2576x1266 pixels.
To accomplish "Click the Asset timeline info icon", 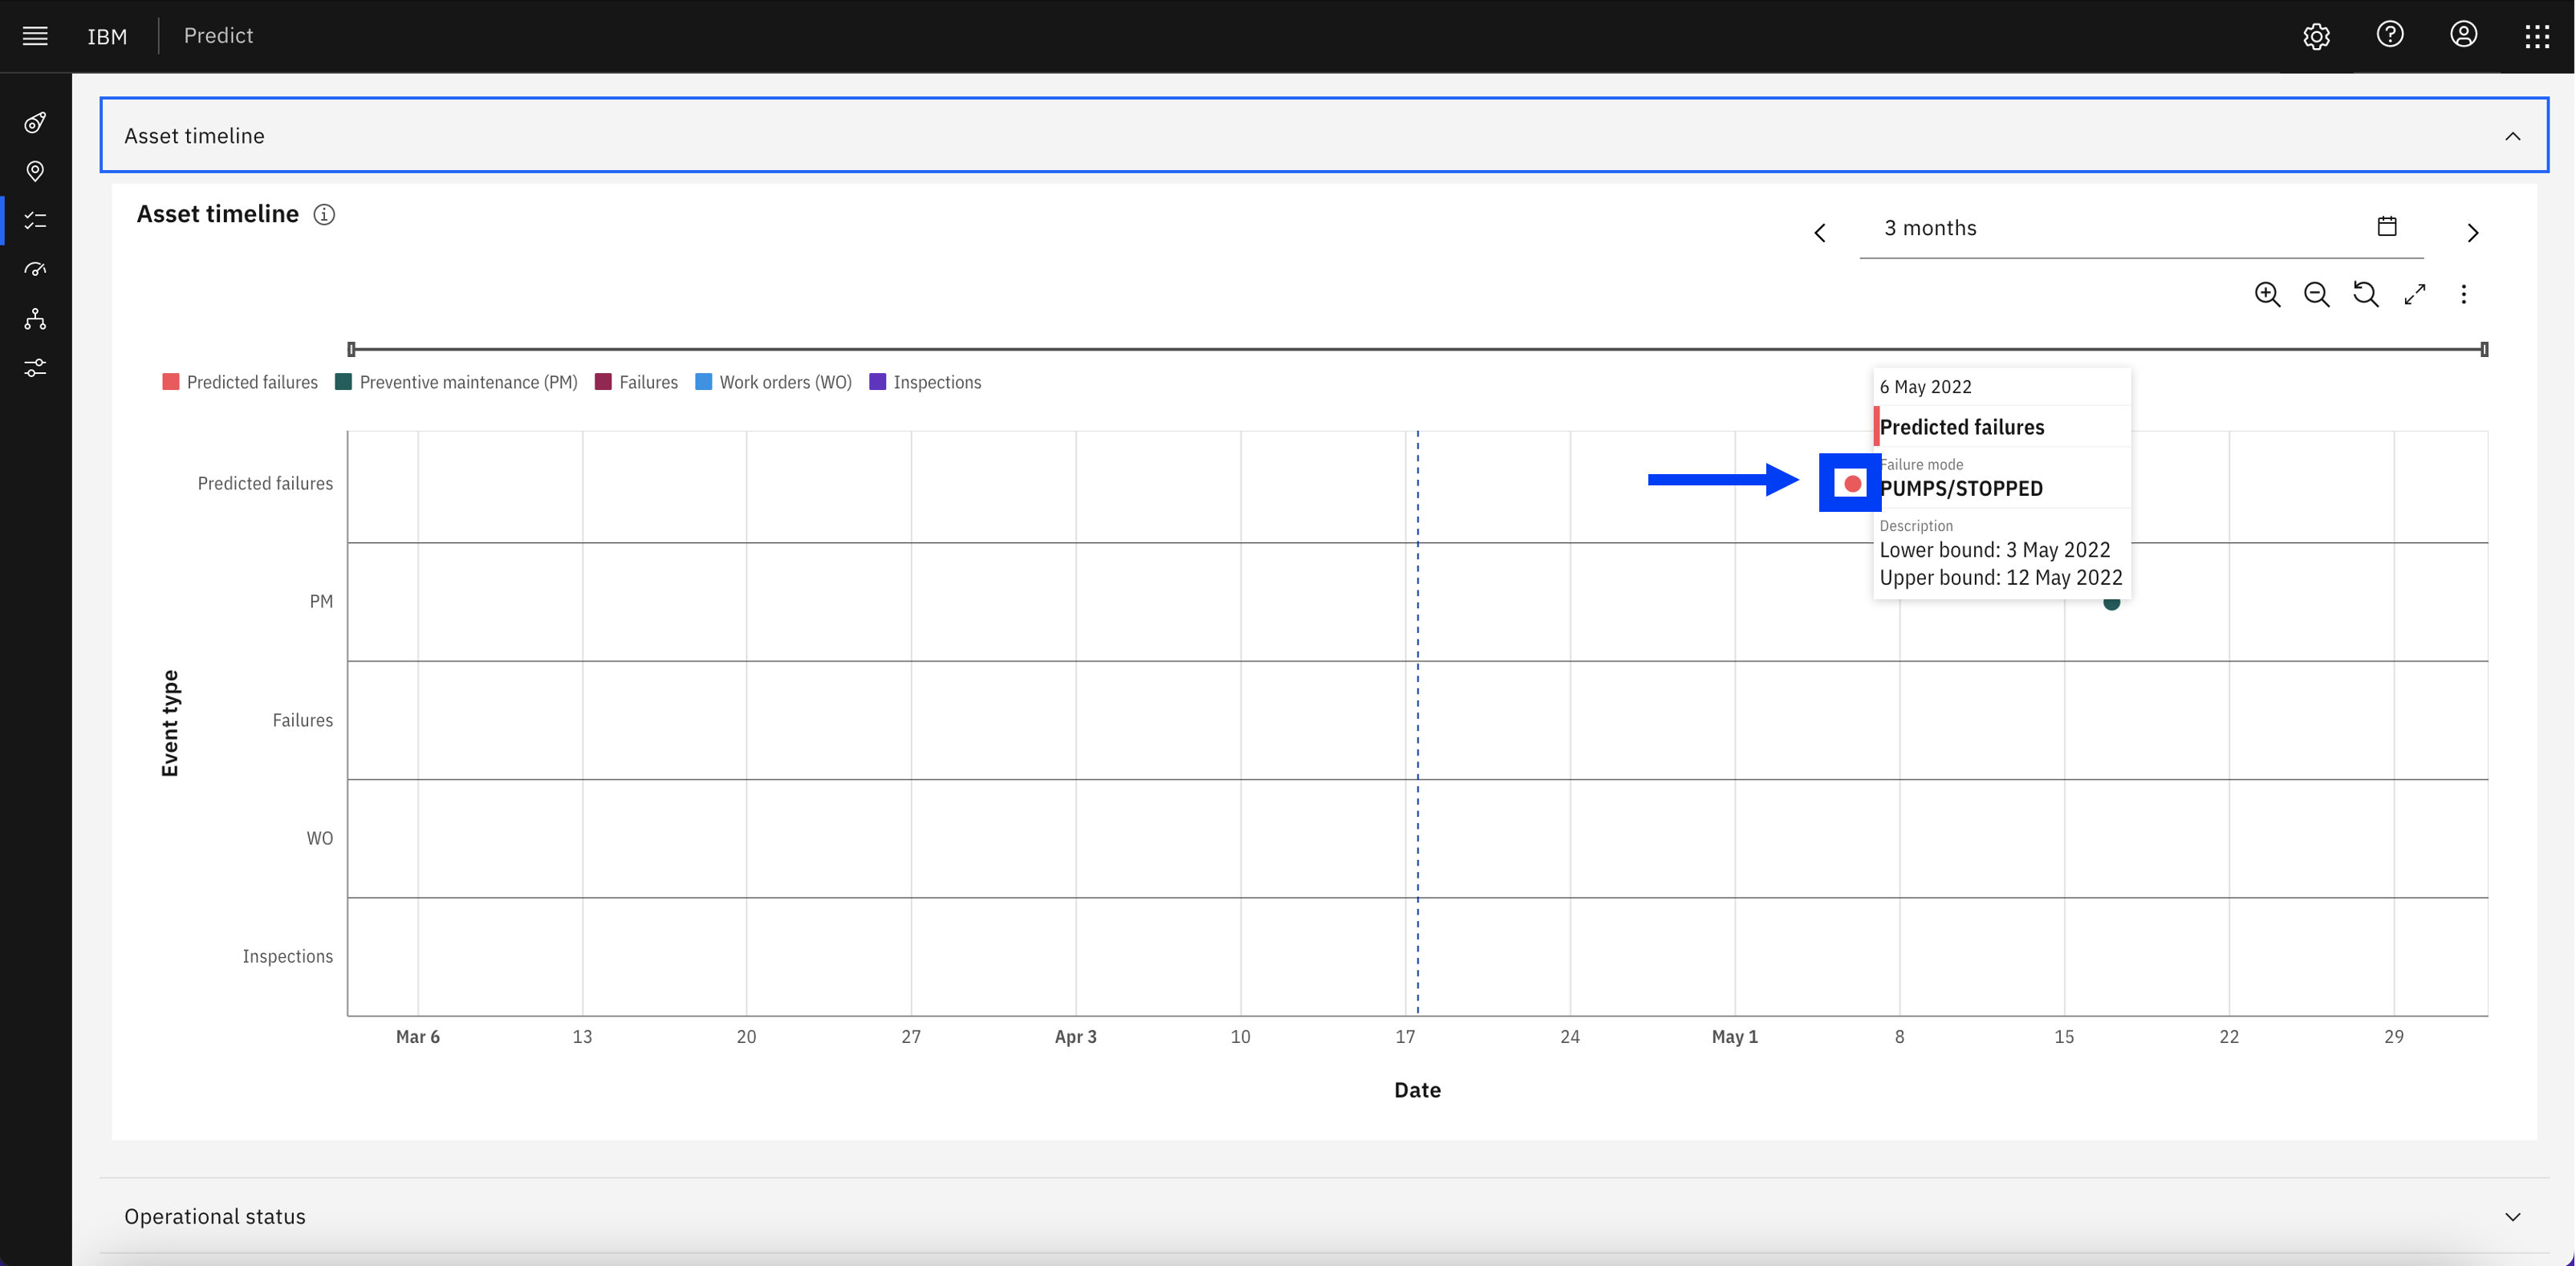I will pos(324,215).
